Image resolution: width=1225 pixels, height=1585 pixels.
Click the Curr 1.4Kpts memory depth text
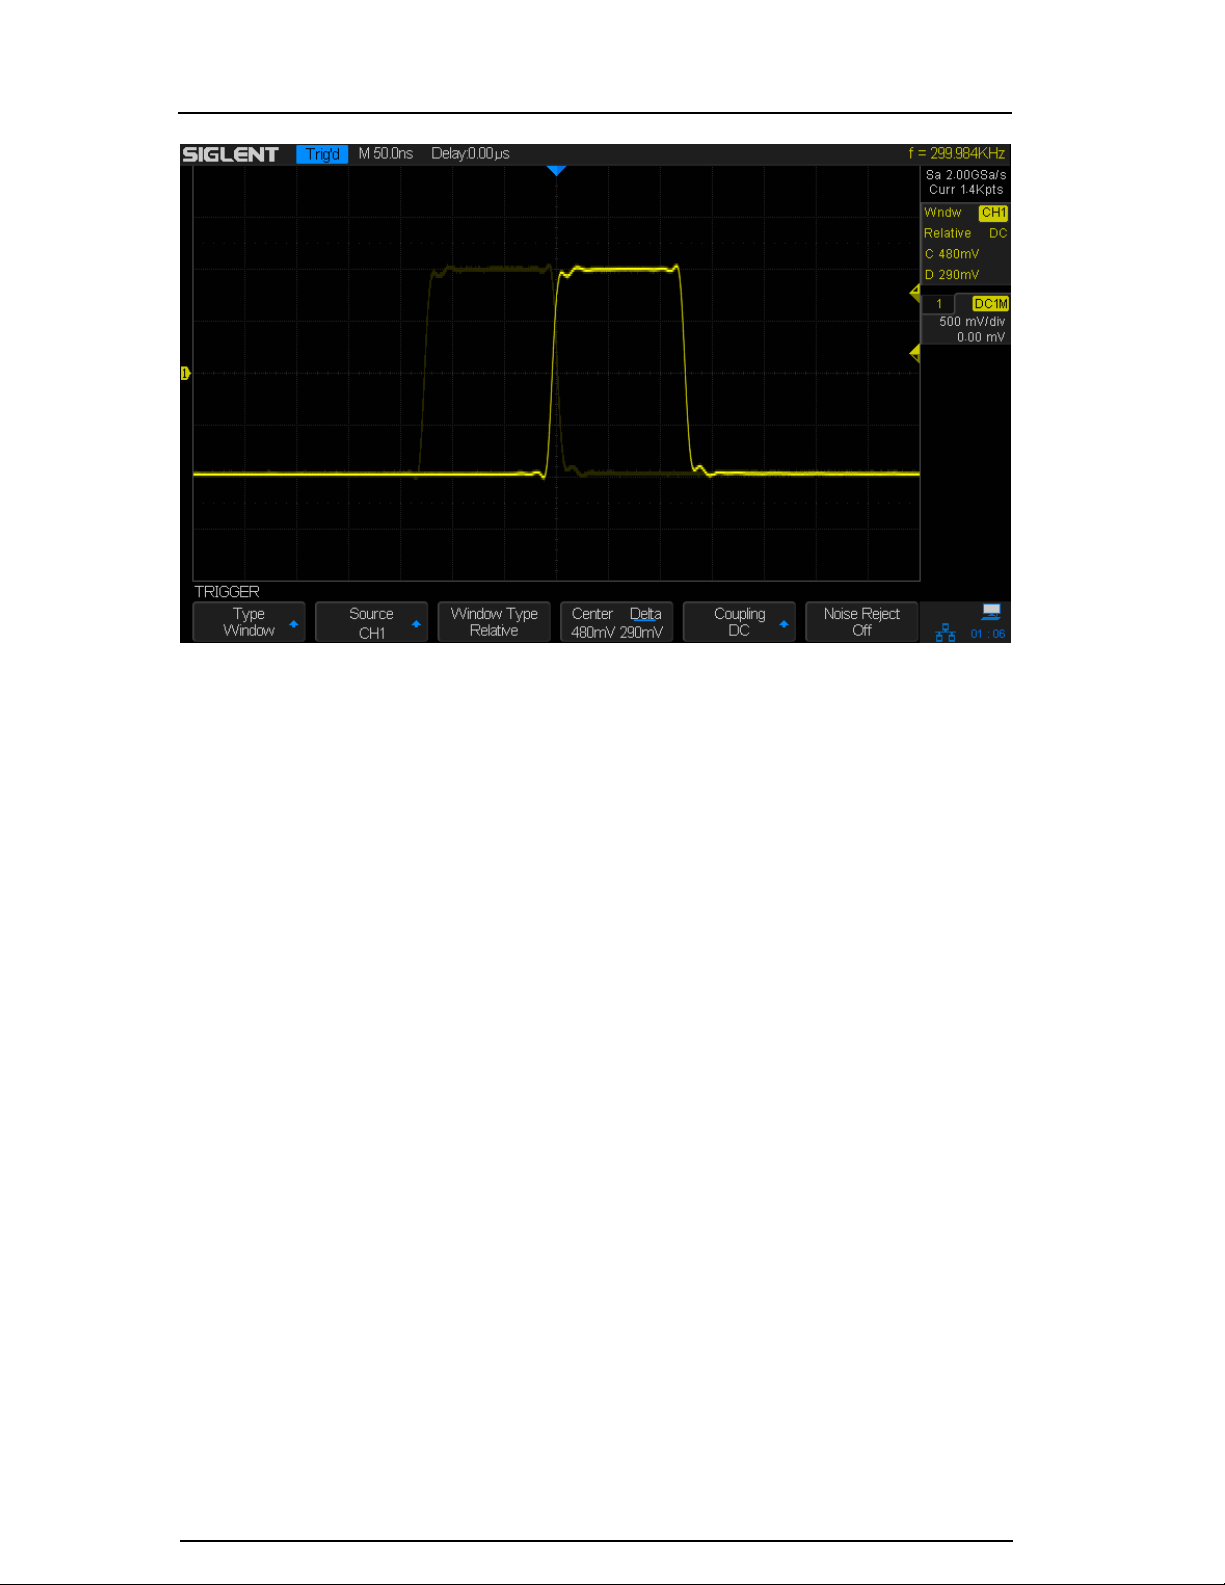coord(965,190)
